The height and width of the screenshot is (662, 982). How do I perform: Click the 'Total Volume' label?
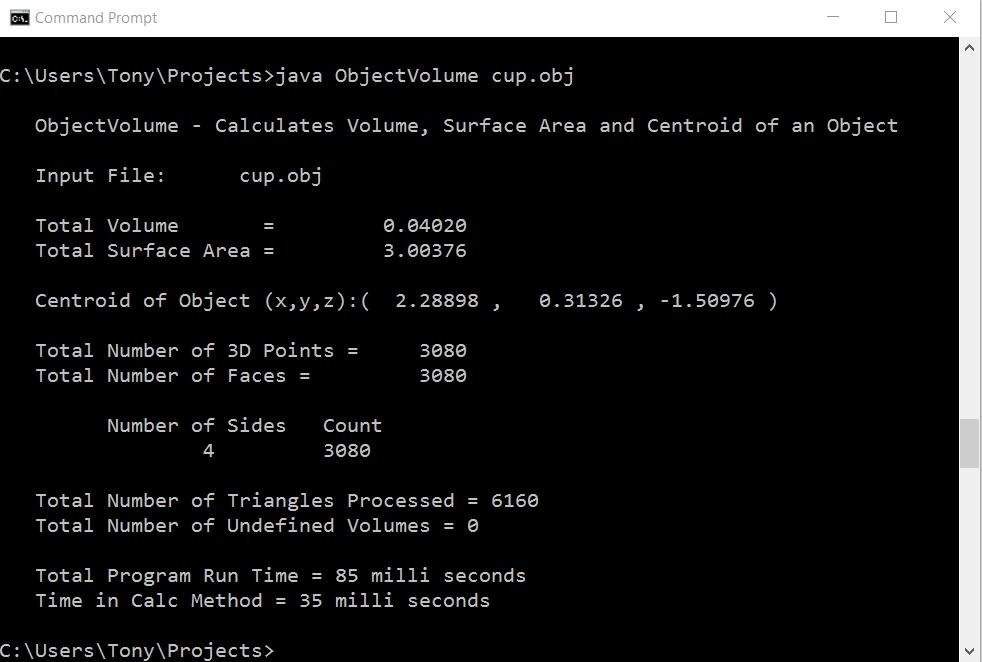(x=106, y=225)
